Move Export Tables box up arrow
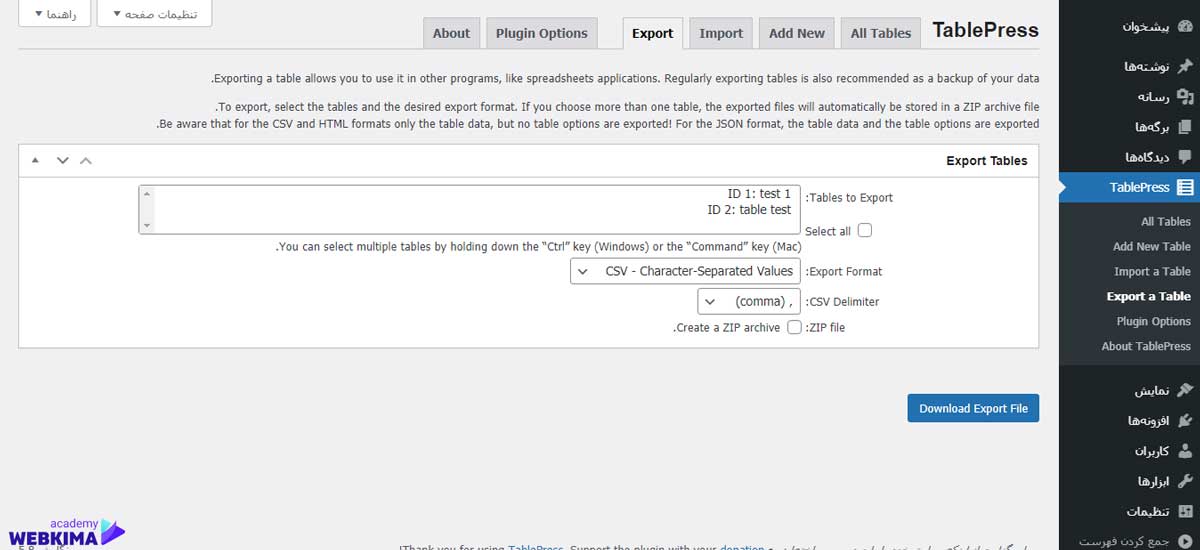This screenshot has height=550, width=1200. [x=85, y=160]
